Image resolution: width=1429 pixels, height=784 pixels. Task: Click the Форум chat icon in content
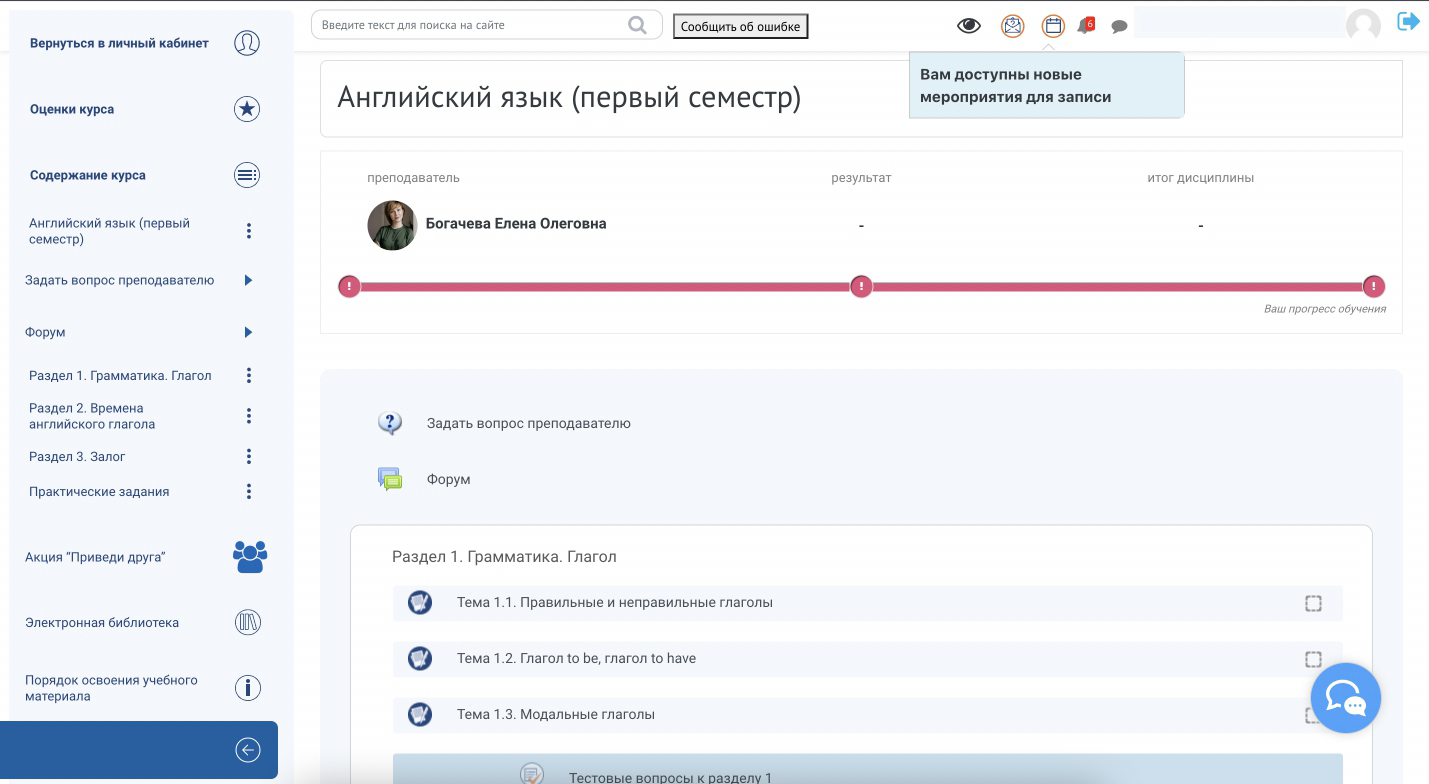pyautogui.click(x=390, y=479)
